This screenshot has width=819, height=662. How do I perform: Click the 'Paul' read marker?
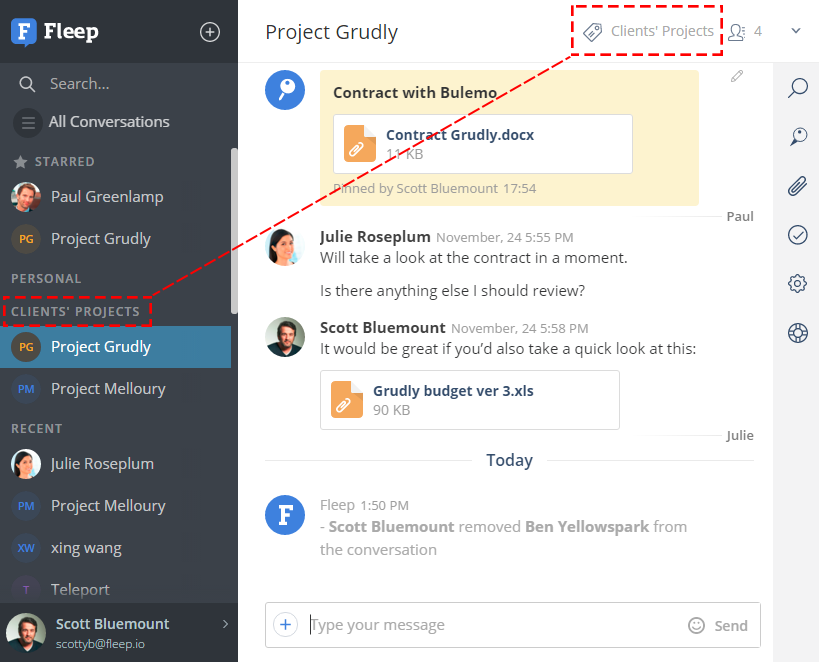(x=740, y=216)
